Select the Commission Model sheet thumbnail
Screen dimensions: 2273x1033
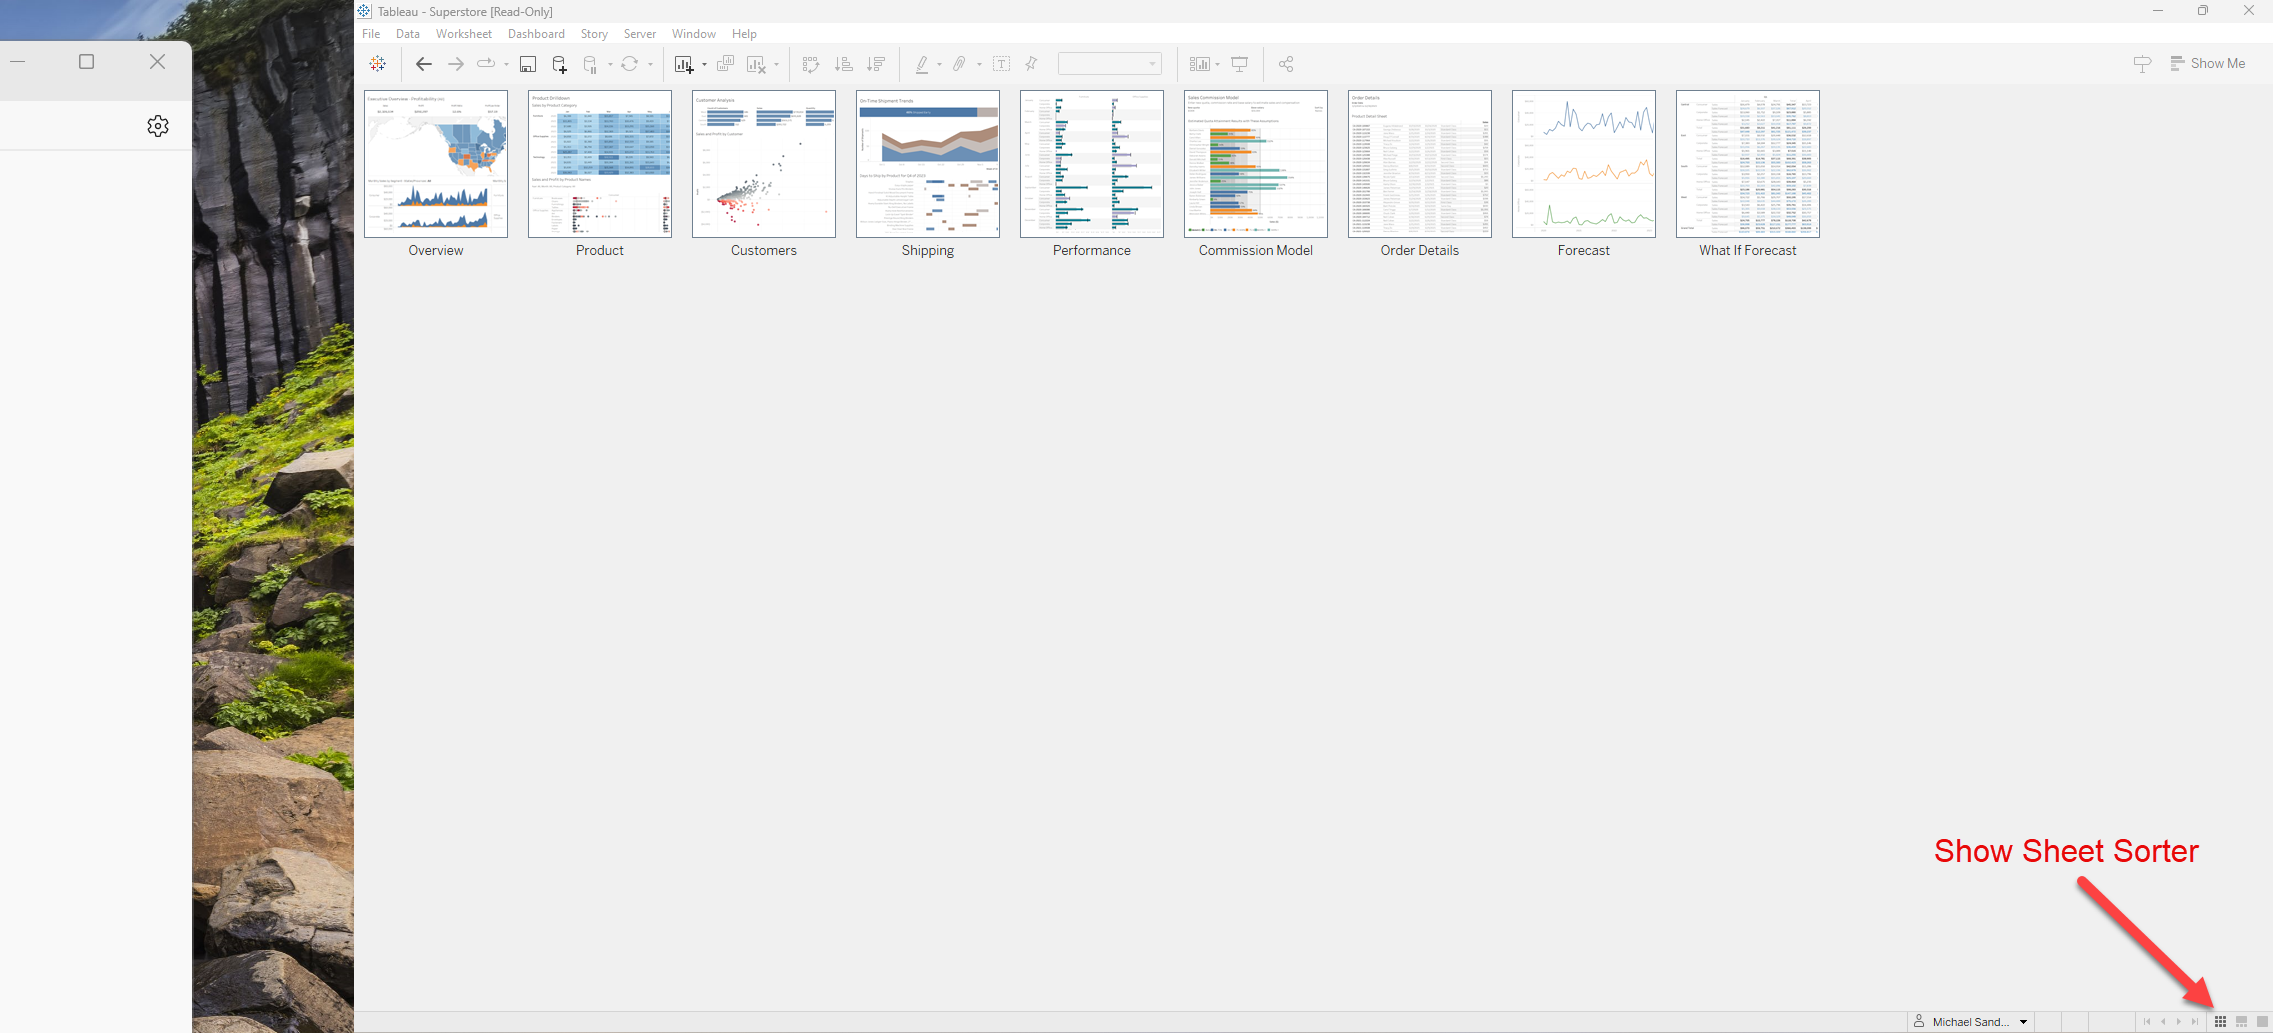[x=1255, y=164]
